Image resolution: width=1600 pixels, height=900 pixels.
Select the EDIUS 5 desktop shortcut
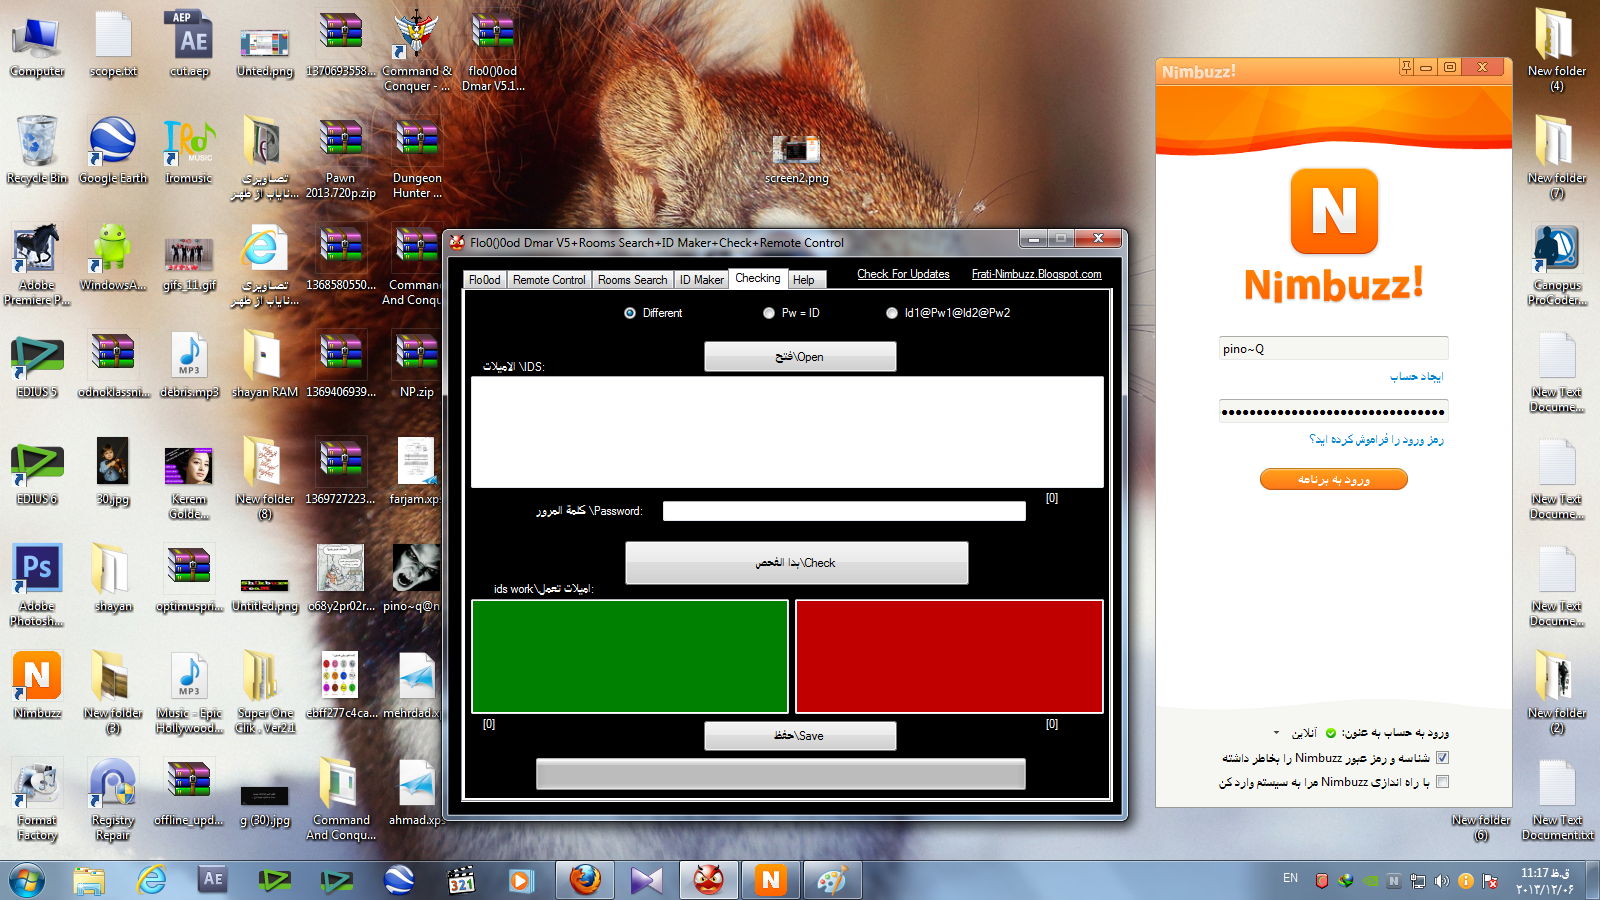click(37, 365)
